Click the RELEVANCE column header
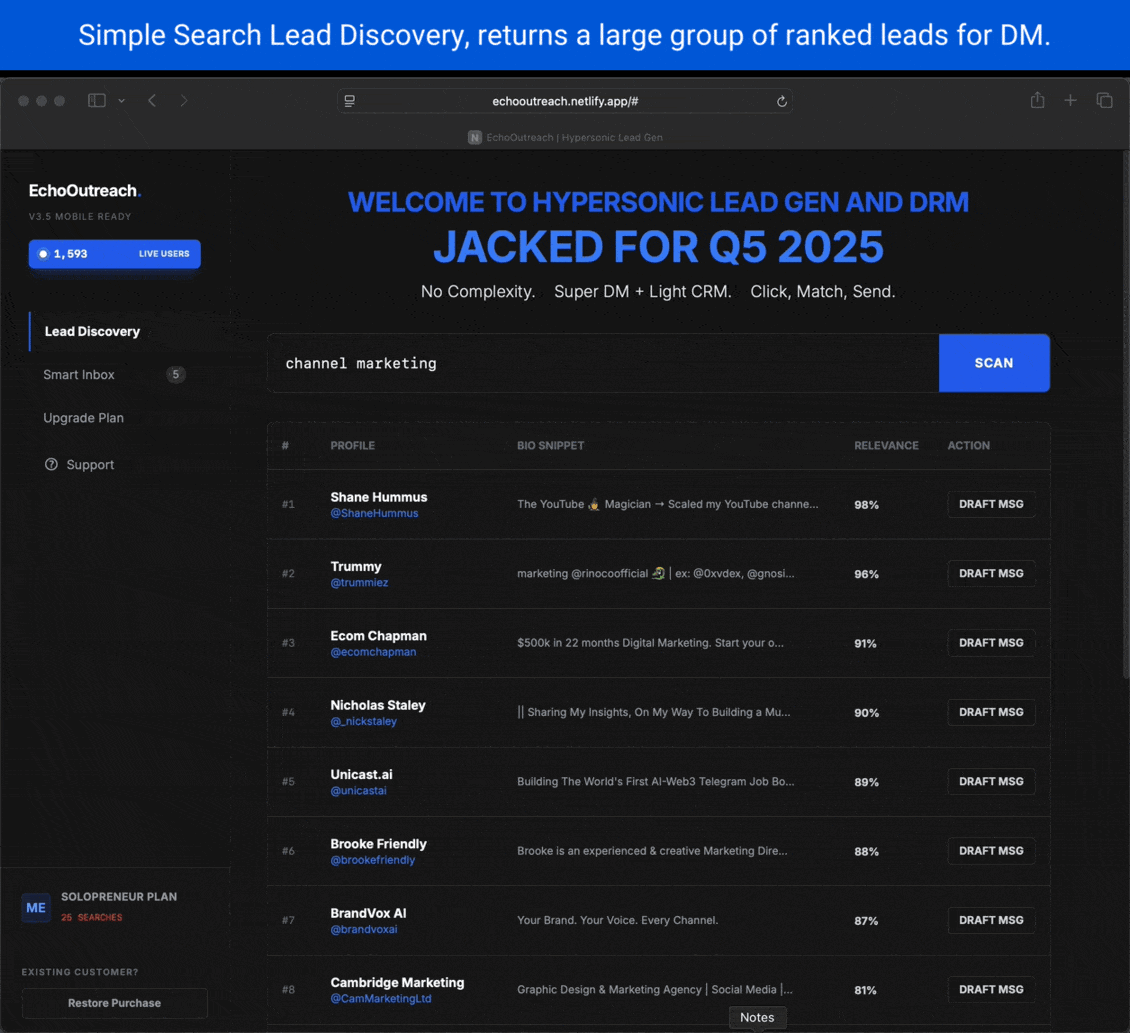Screen dimensions: 1130x1033 [x=886, y=445]
